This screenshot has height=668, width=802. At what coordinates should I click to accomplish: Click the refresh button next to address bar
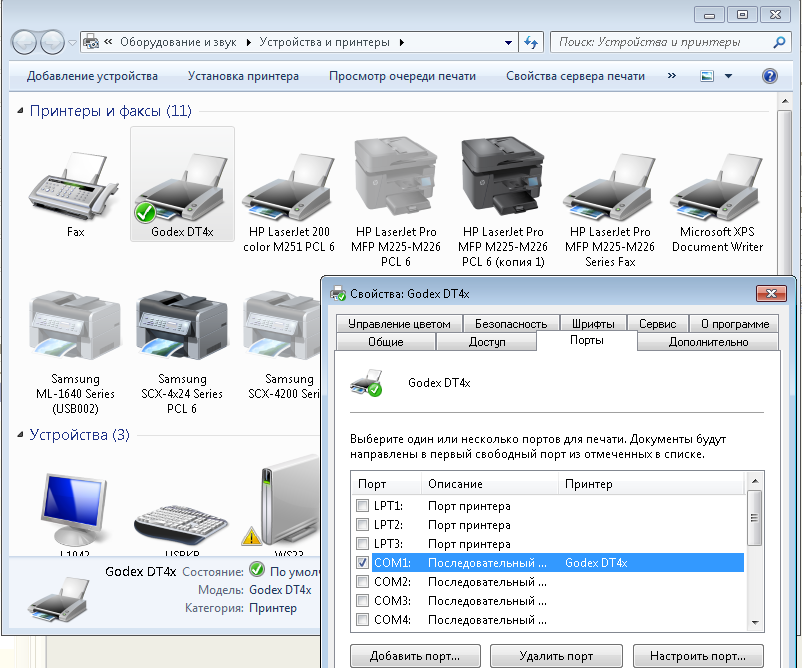[531, 42]
